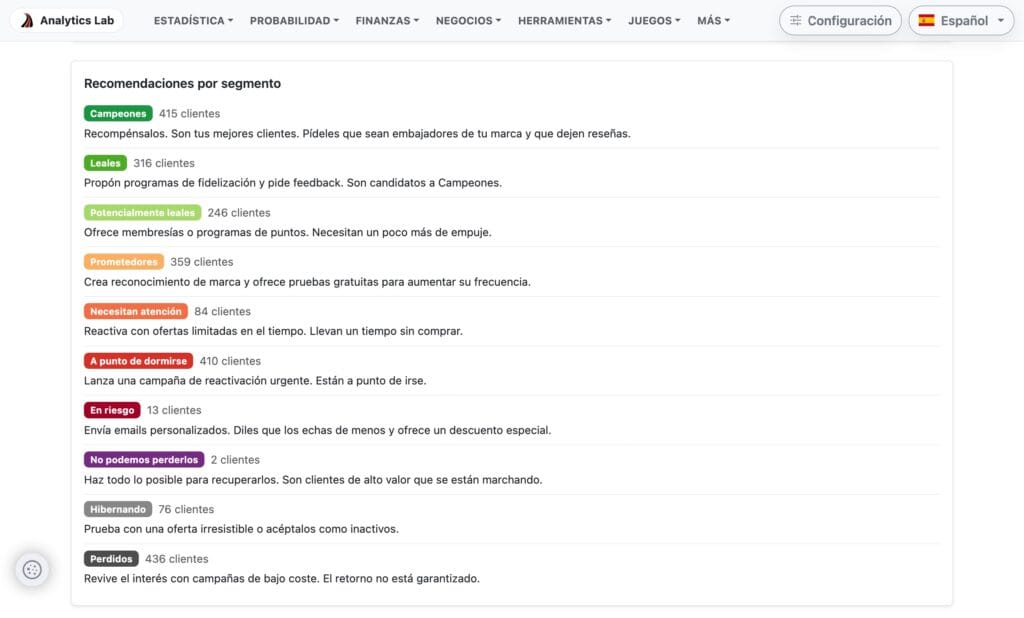
Task: Click the text 'Ofrece membresías o programas de puntos'
Action: (x=197, y=233)
